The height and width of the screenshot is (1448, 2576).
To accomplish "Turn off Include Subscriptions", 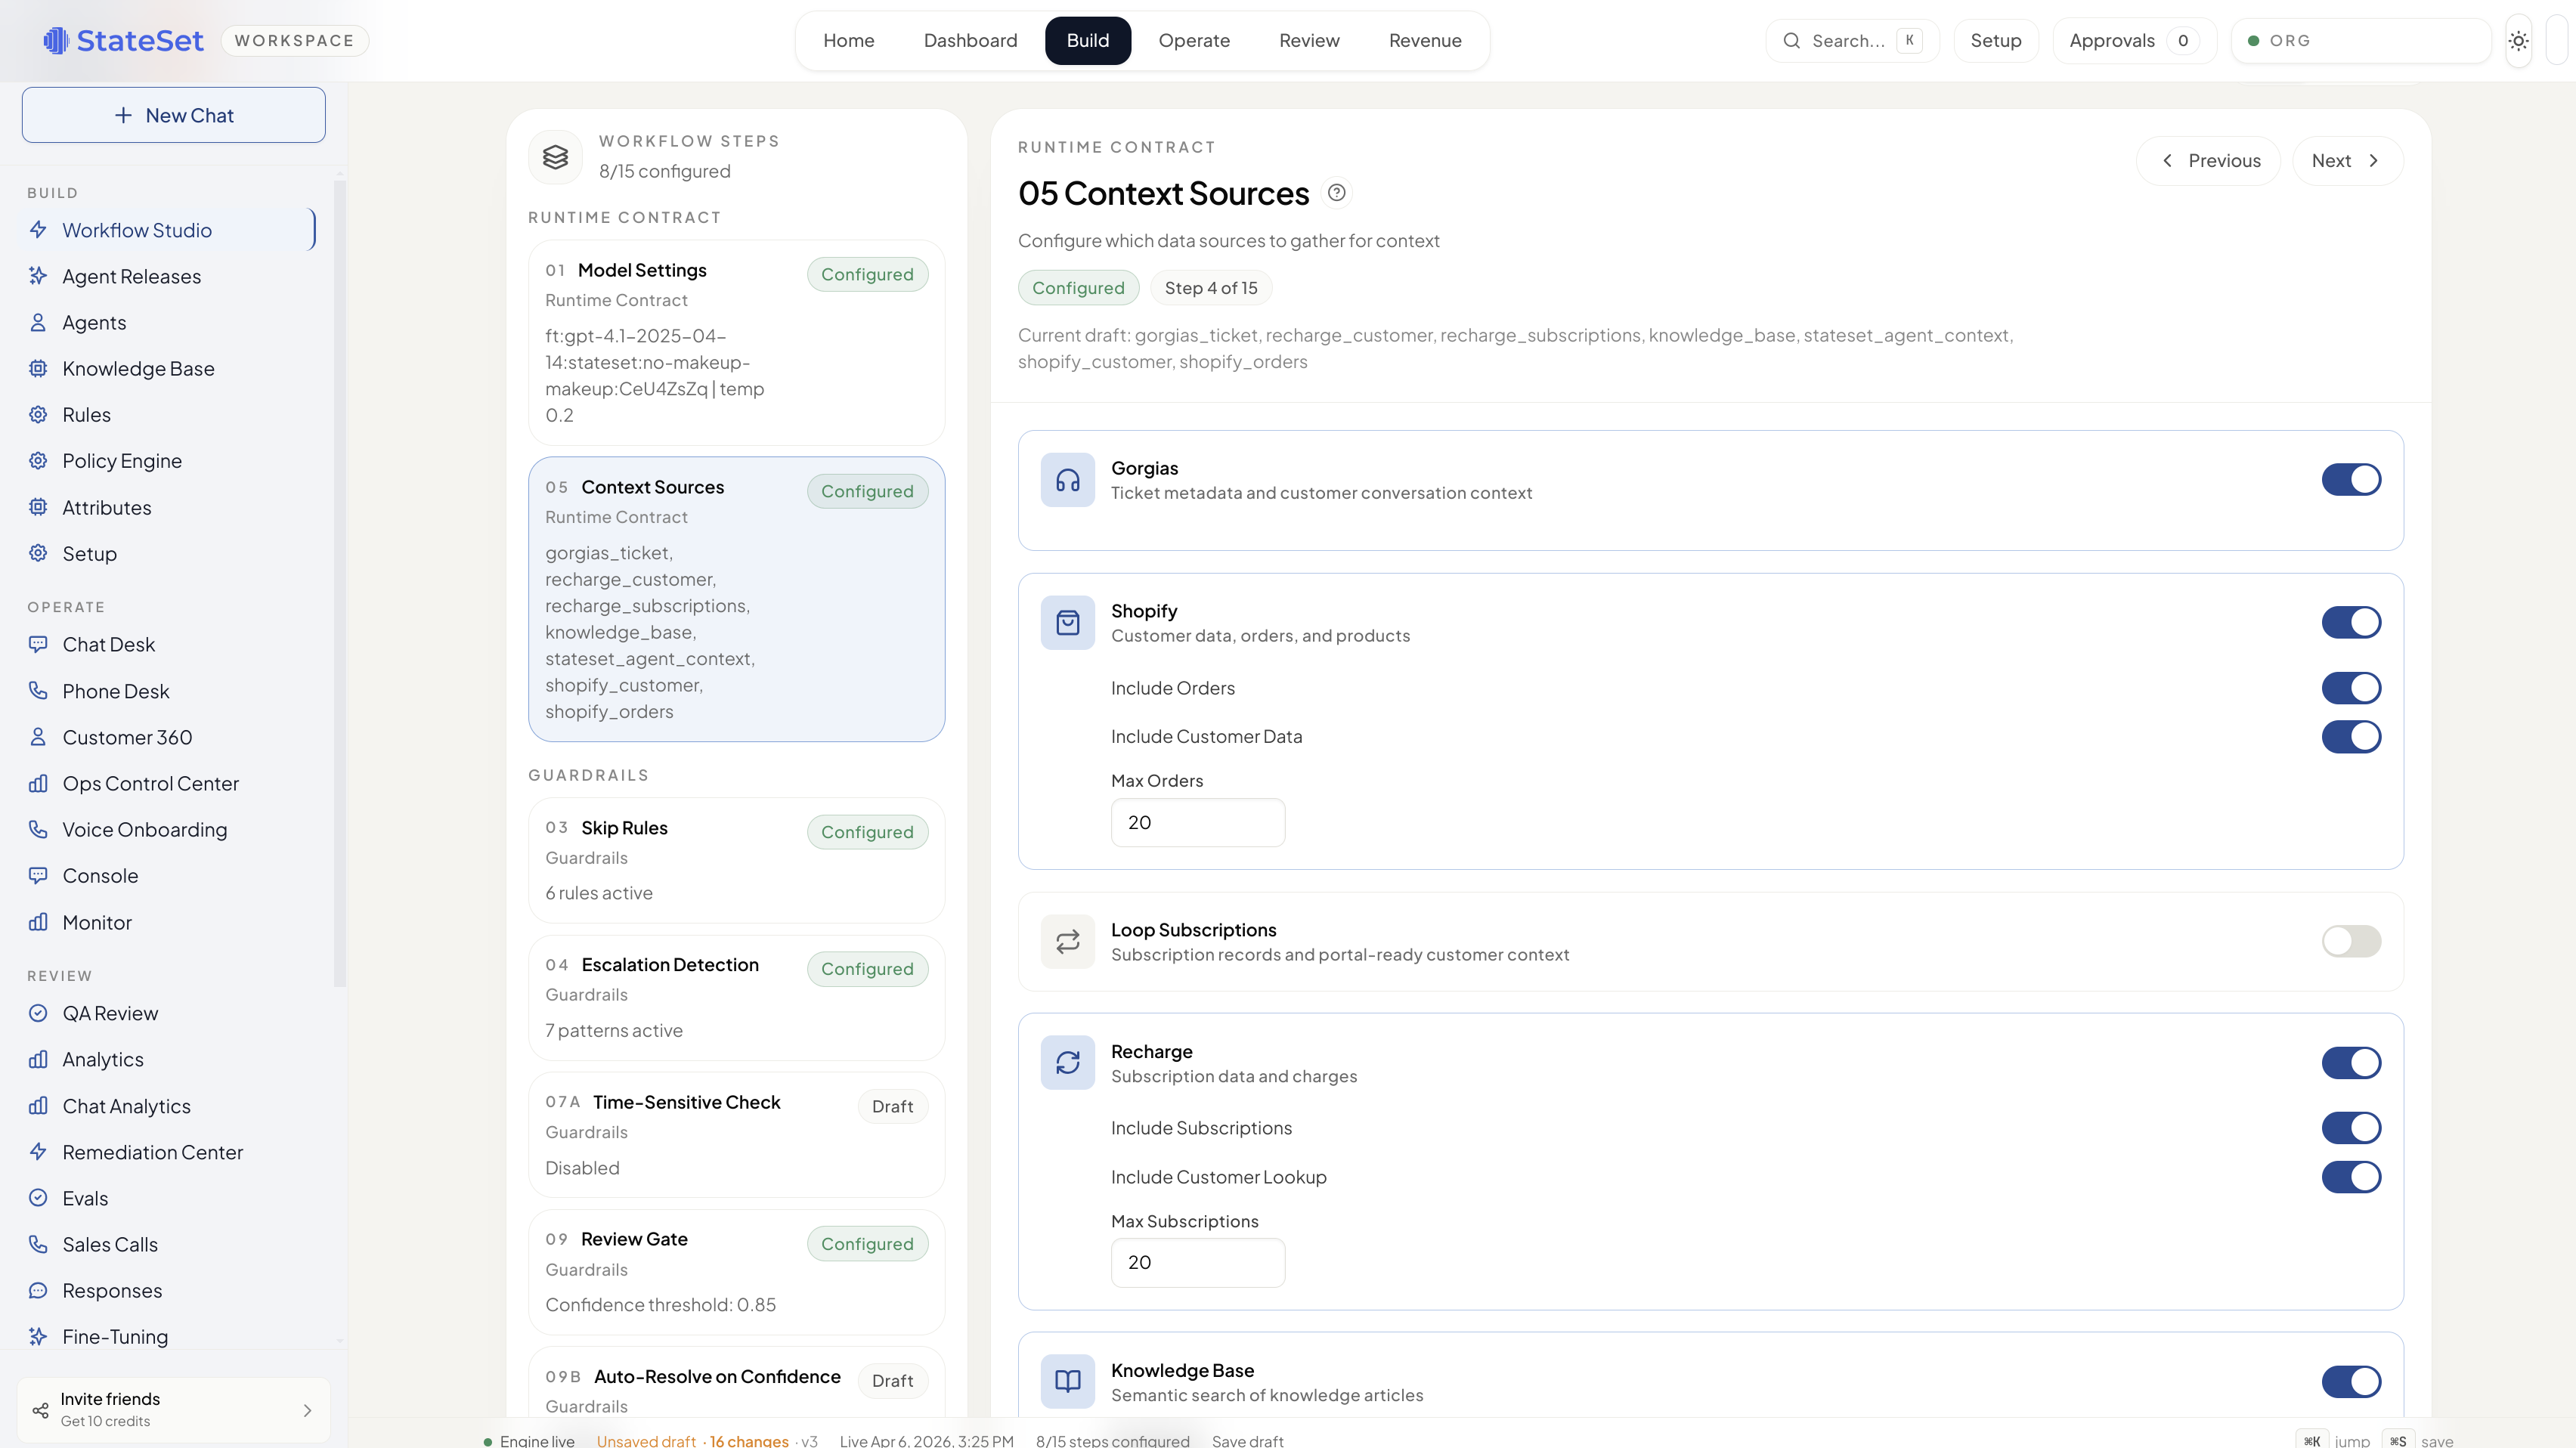I will [x=2351, y=1128].
